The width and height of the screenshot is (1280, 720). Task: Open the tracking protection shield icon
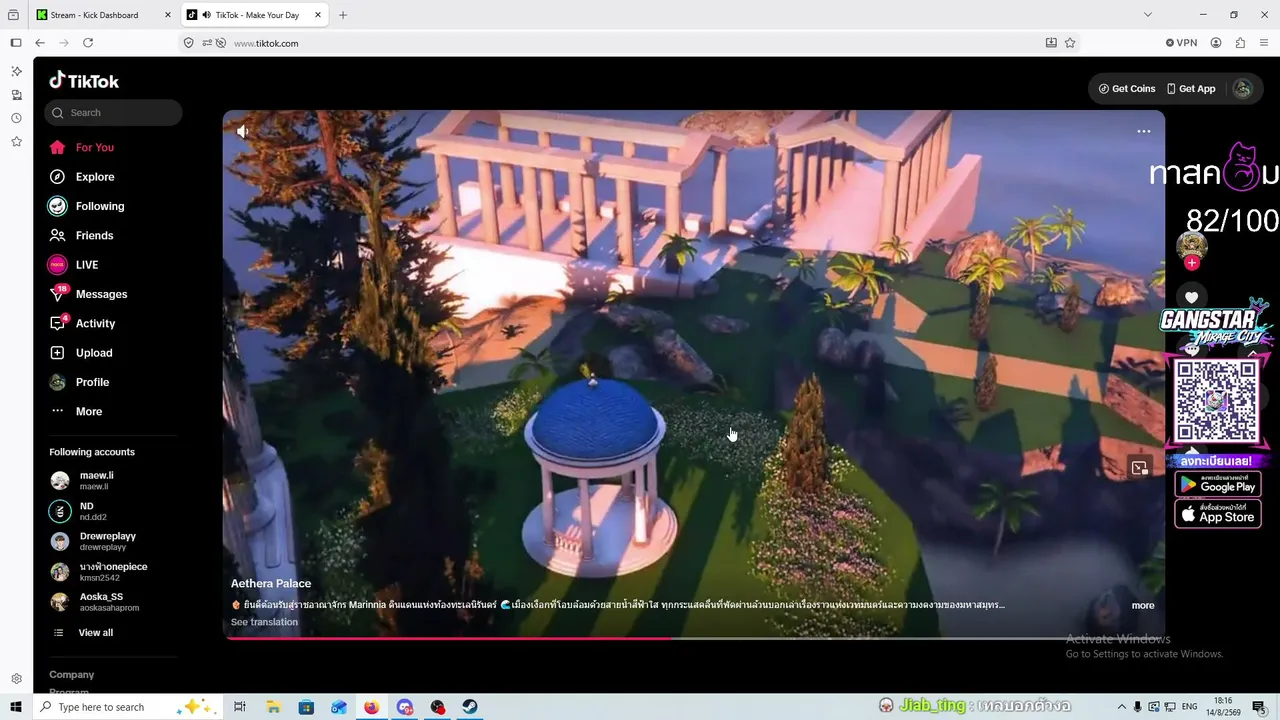(188, 43)
